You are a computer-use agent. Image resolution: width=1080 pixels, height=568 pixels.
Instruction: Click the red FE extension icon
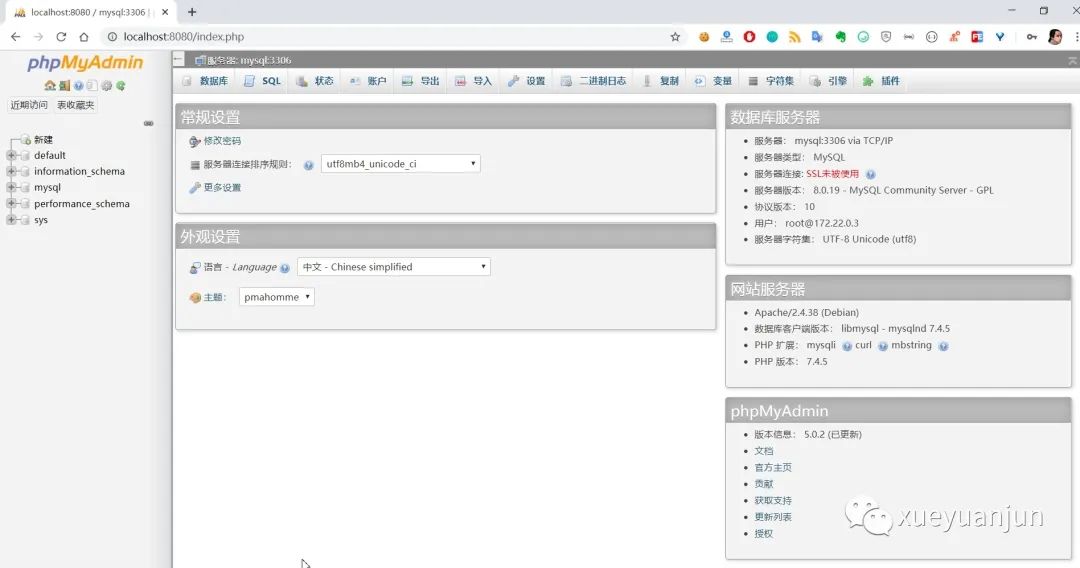[x=977, y=36]
